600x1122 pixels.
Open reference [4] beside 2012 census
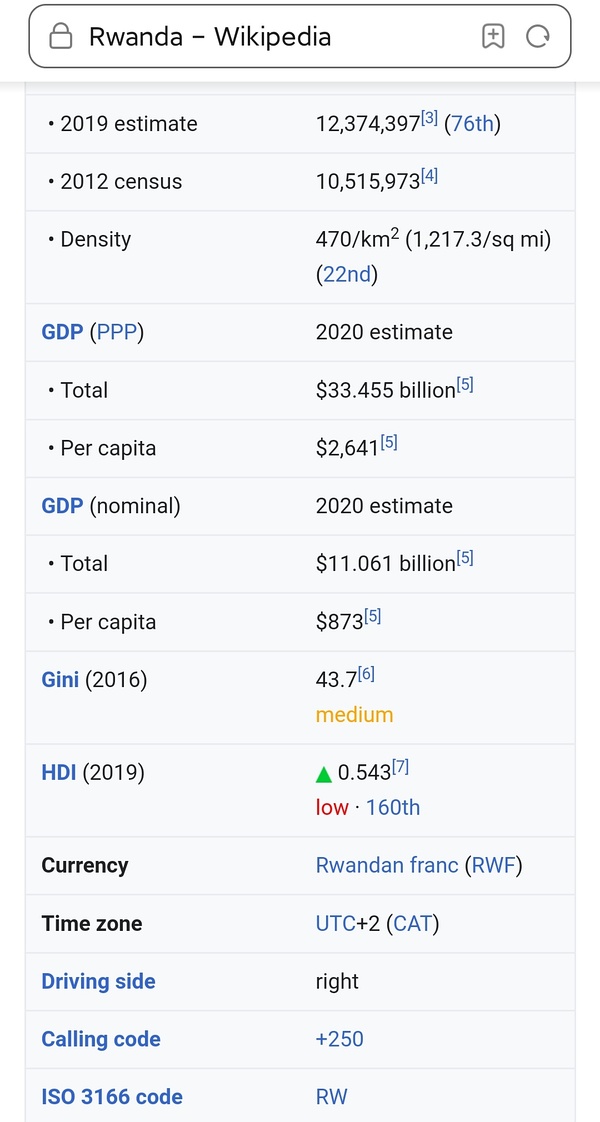point(429,177)
